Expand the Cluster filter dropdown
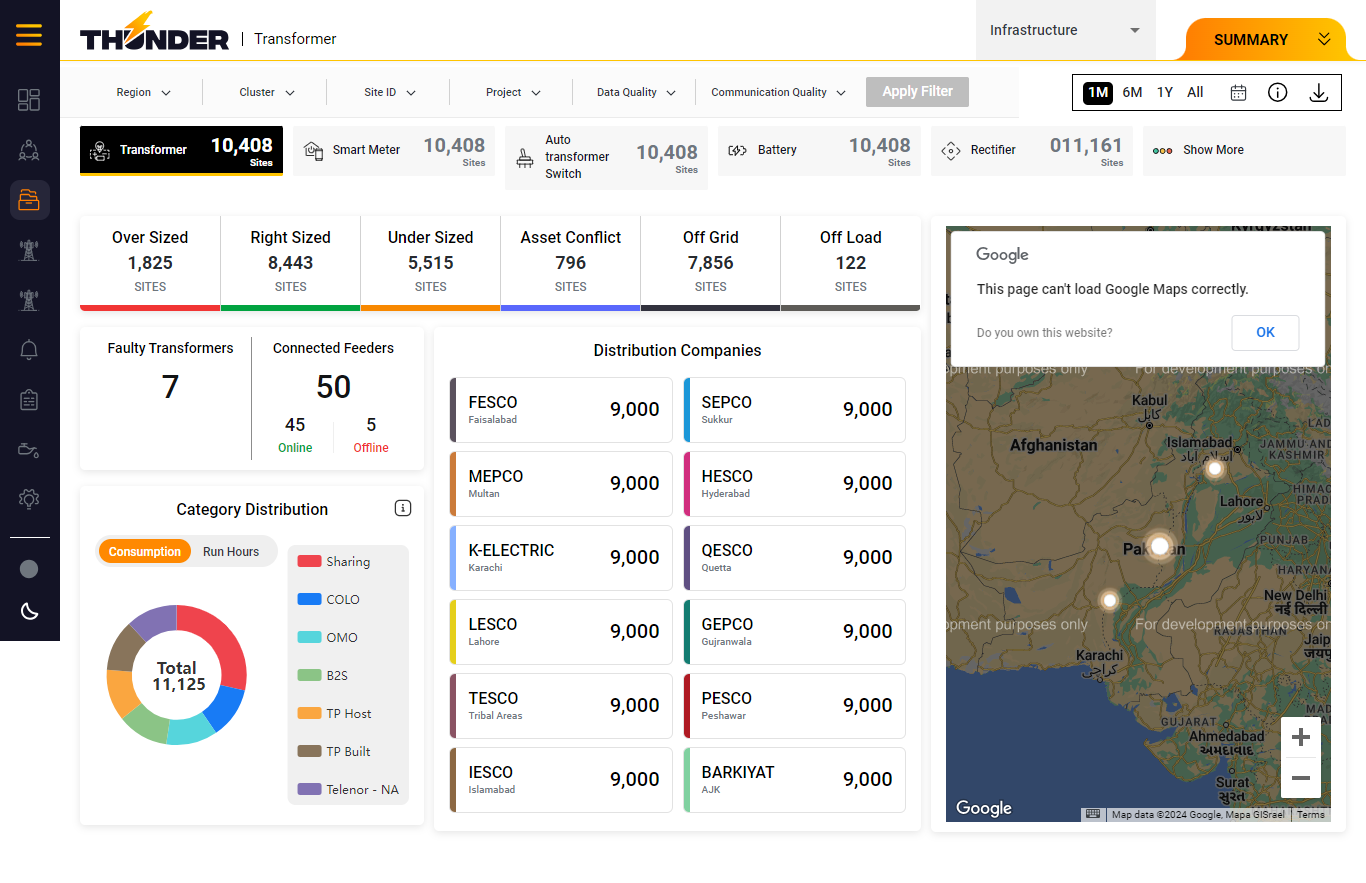The height and width of the screenshot is (883, 1366). (x=267, y=92)
